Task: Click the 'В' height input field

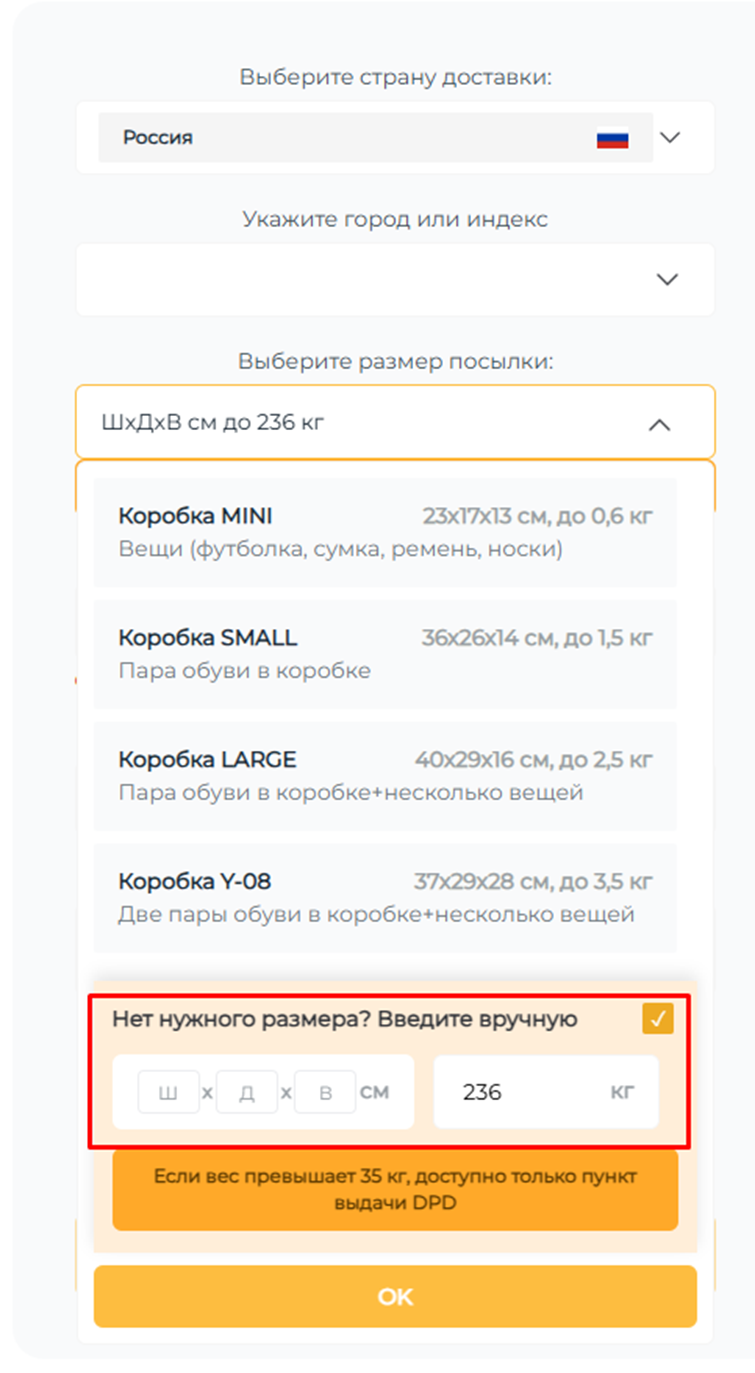Action: pyautogui.click(x=326, y=1091)
